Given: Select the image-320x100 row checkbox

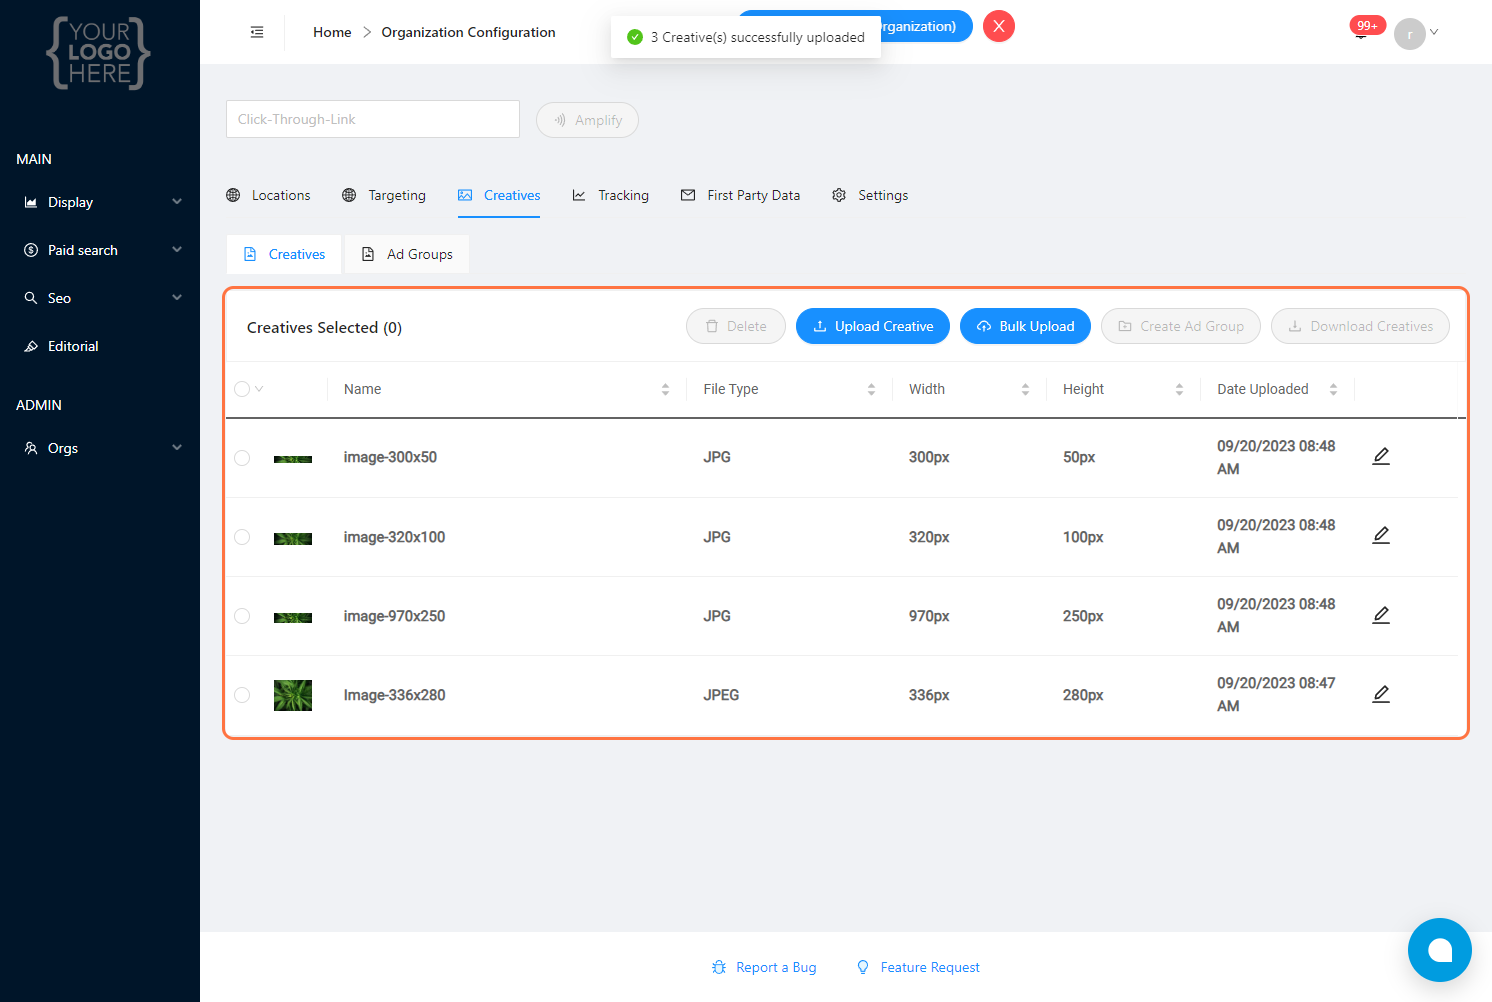Looking at the screenshot, I should [242, 537].
